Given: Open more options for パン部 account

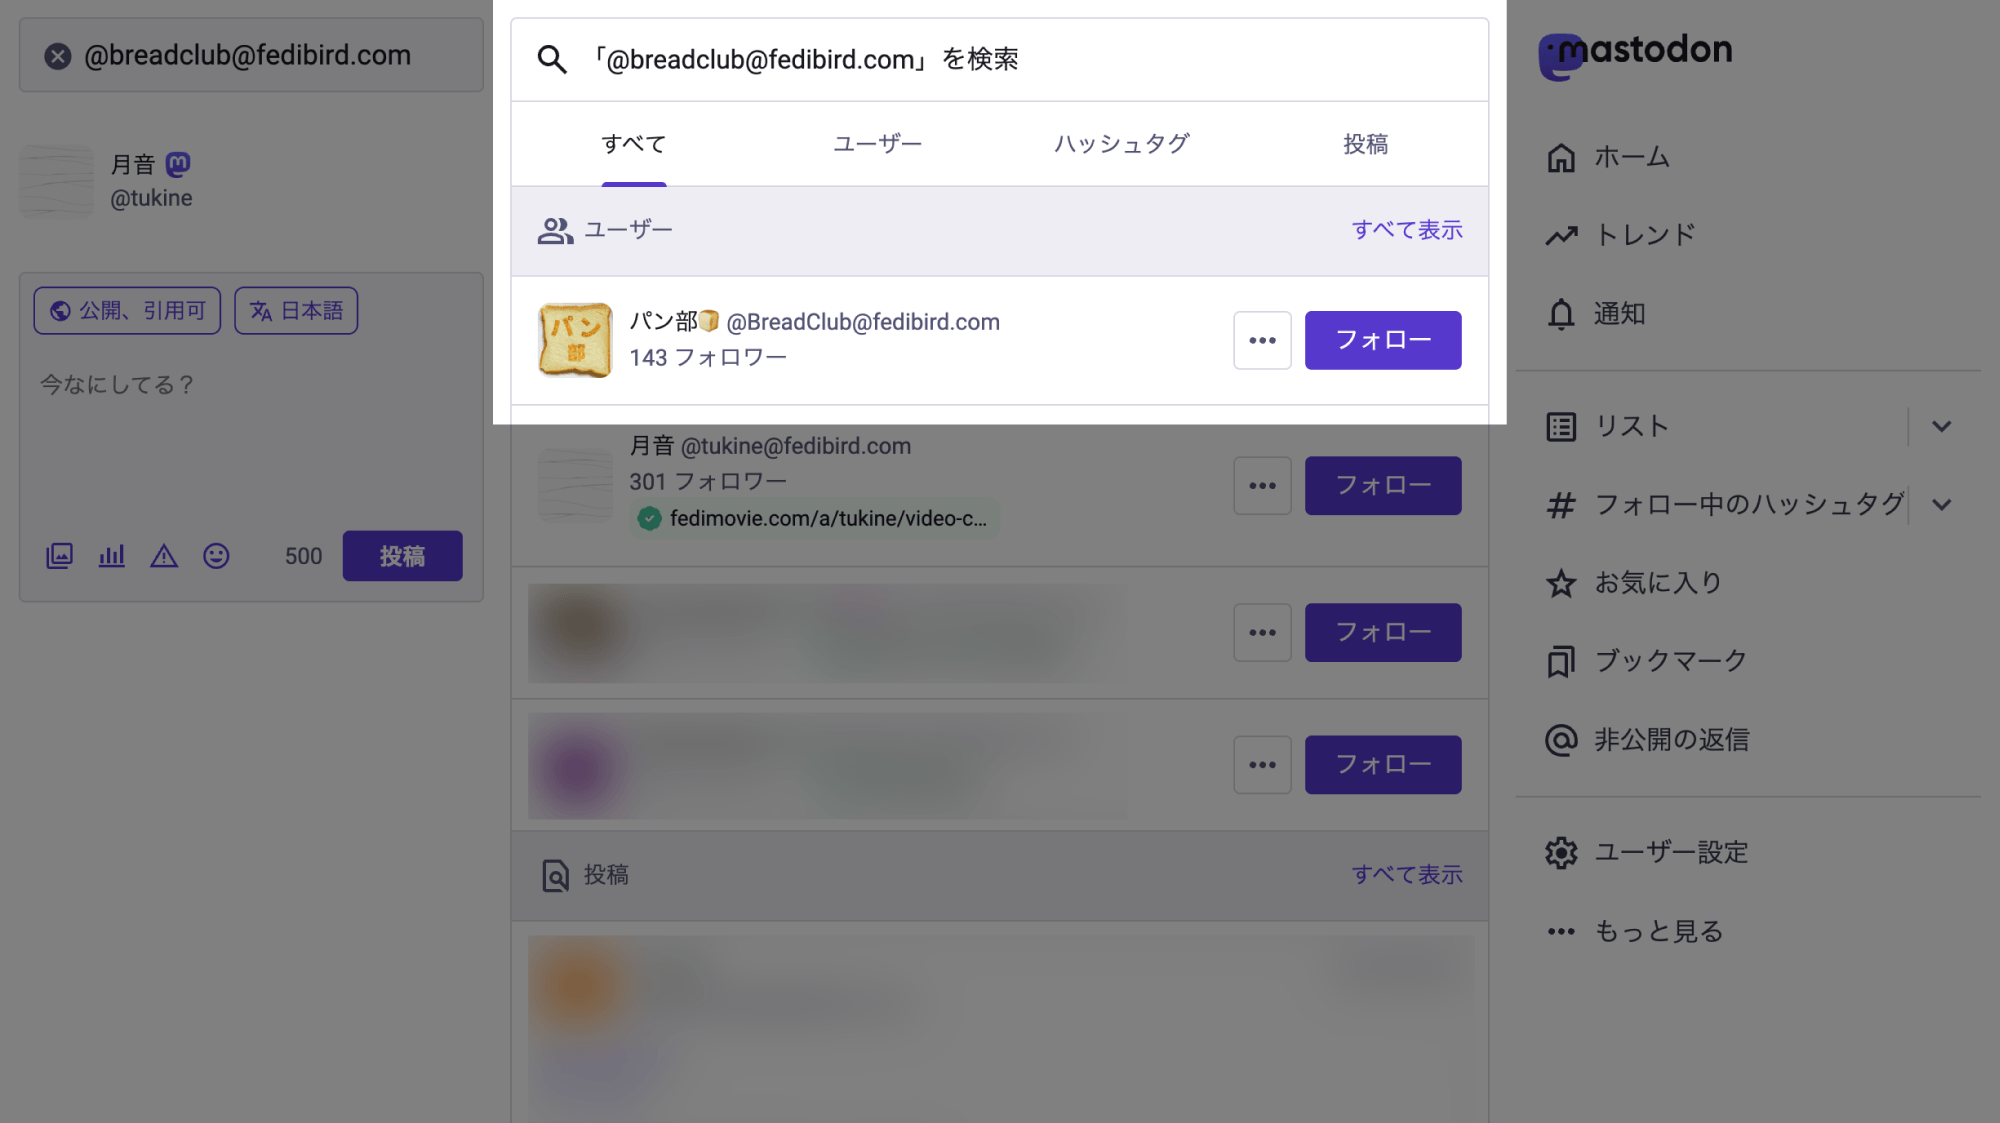Looking at the screenshot, I should (1262, 340).
